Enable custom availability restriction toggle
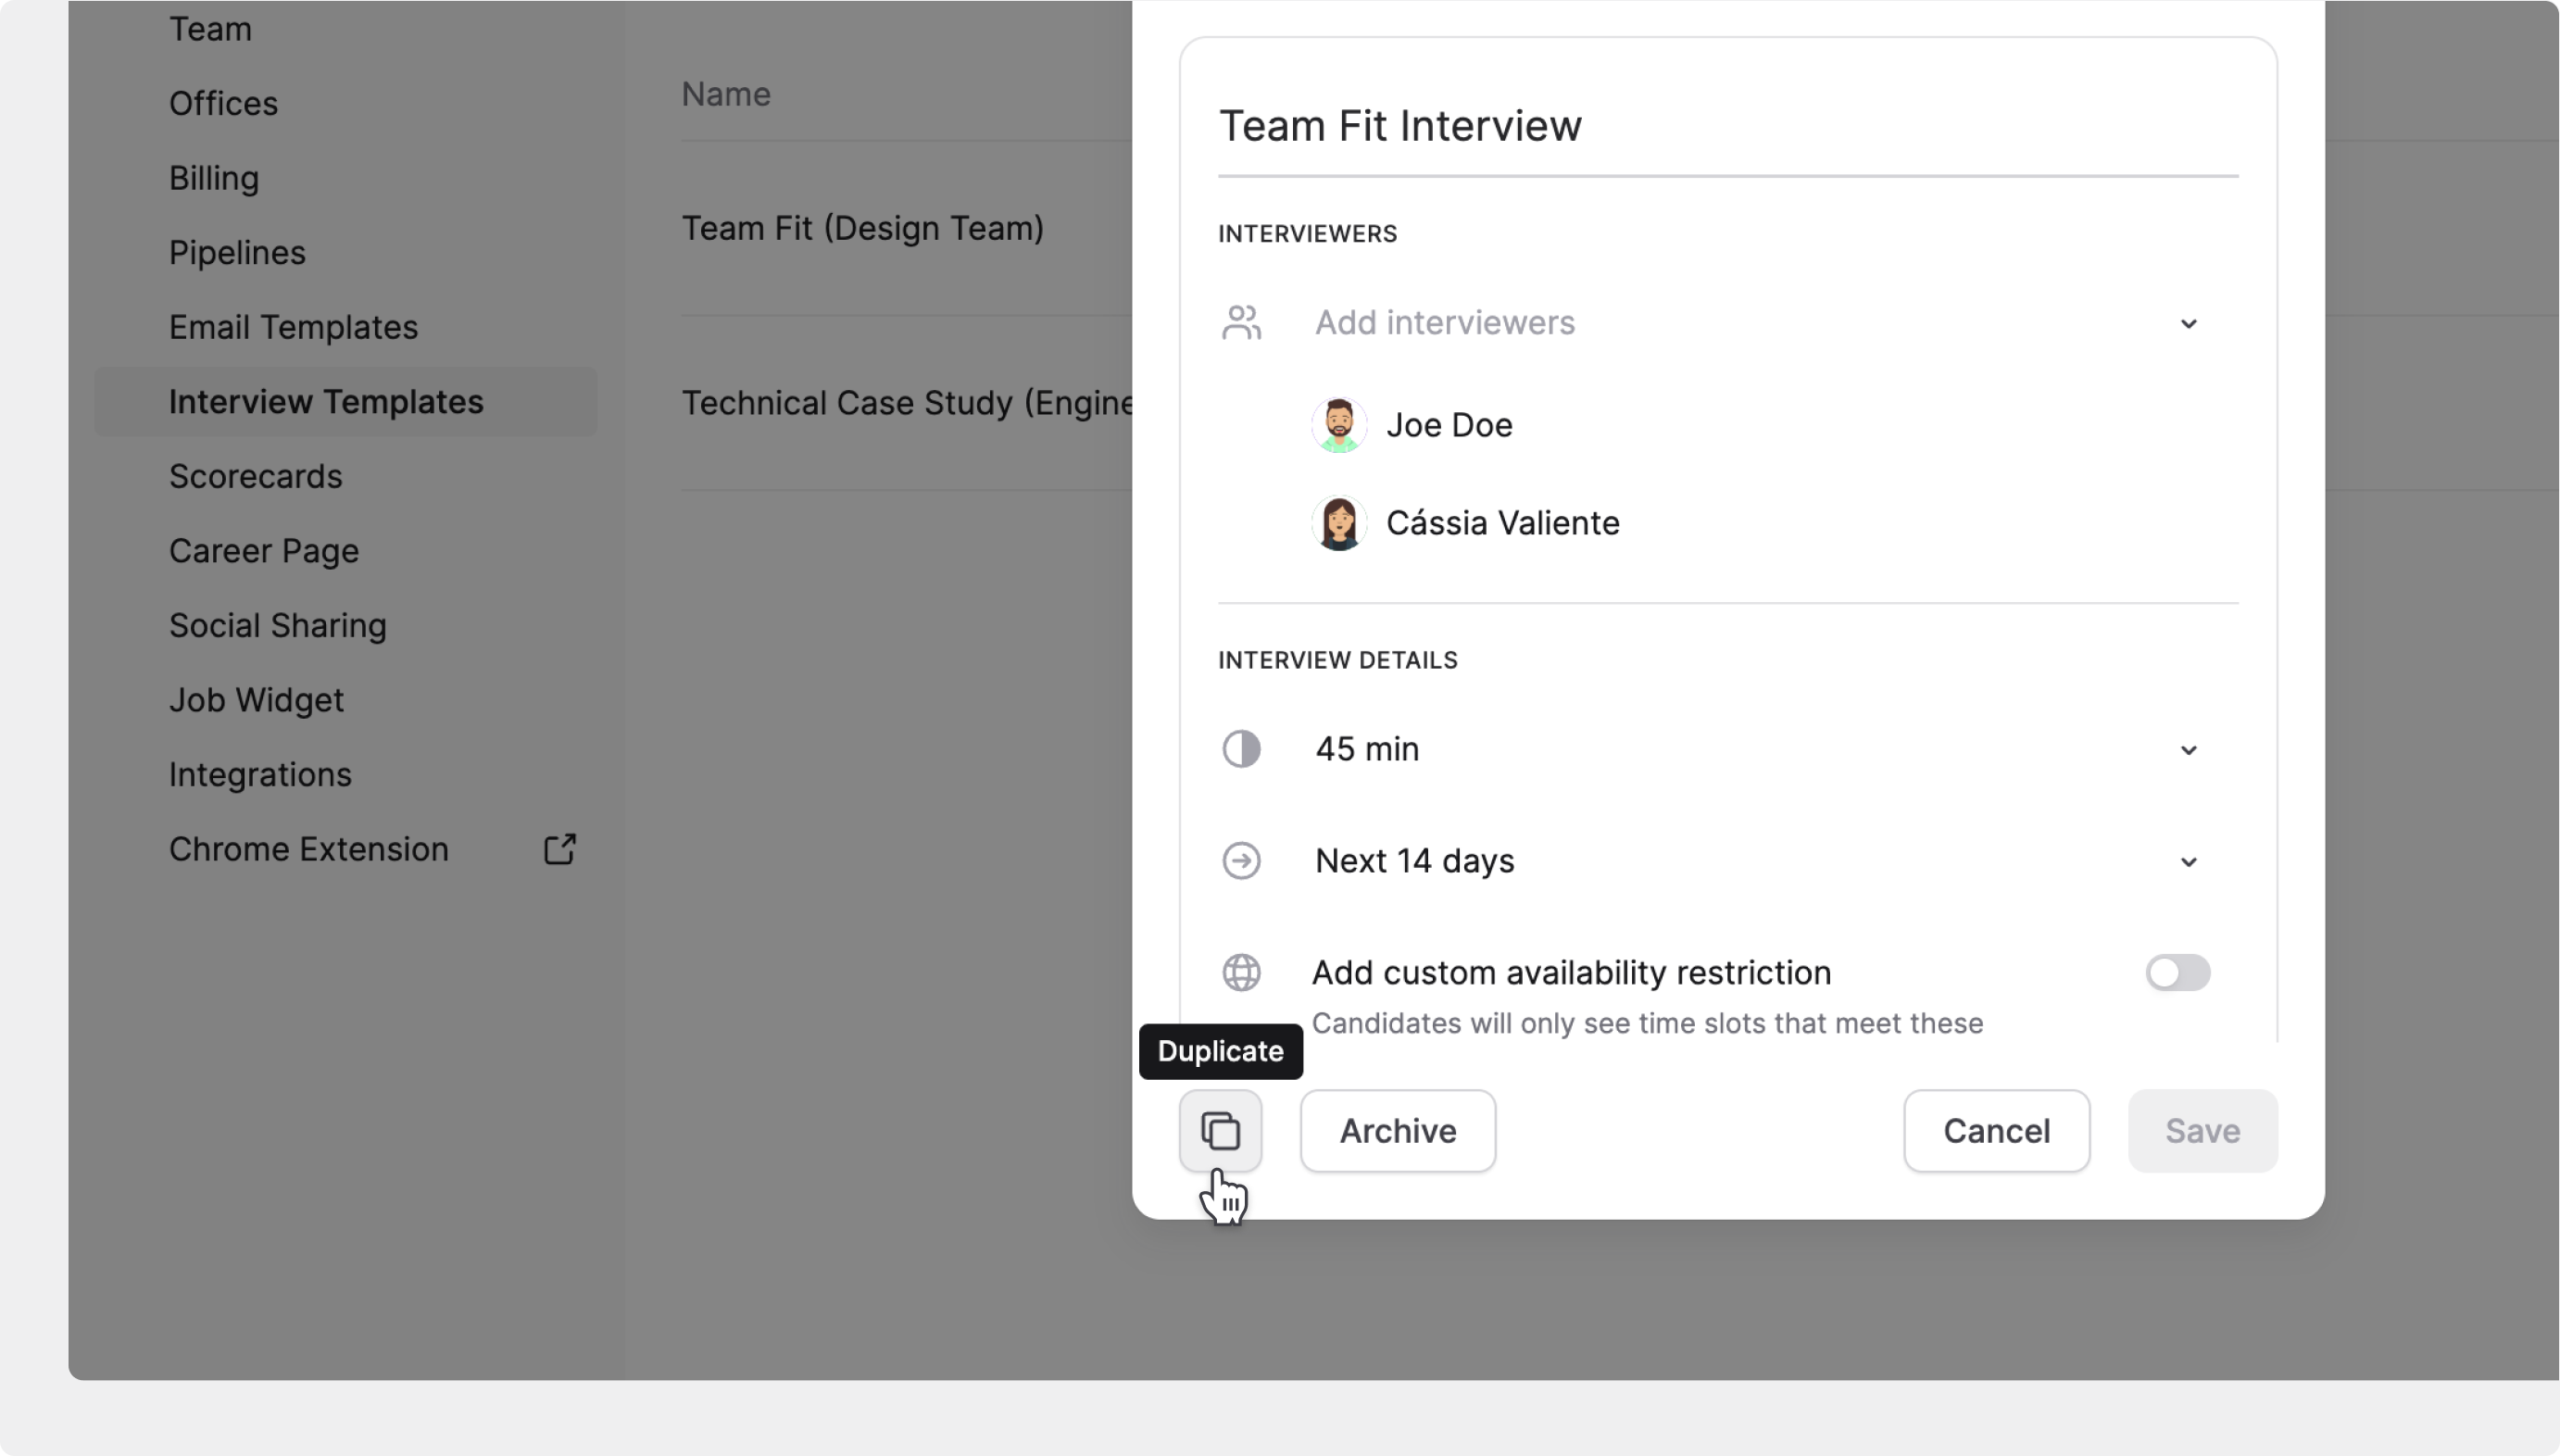Viewport: 2560px width, 1456px height. click(x=2177, y=972)
